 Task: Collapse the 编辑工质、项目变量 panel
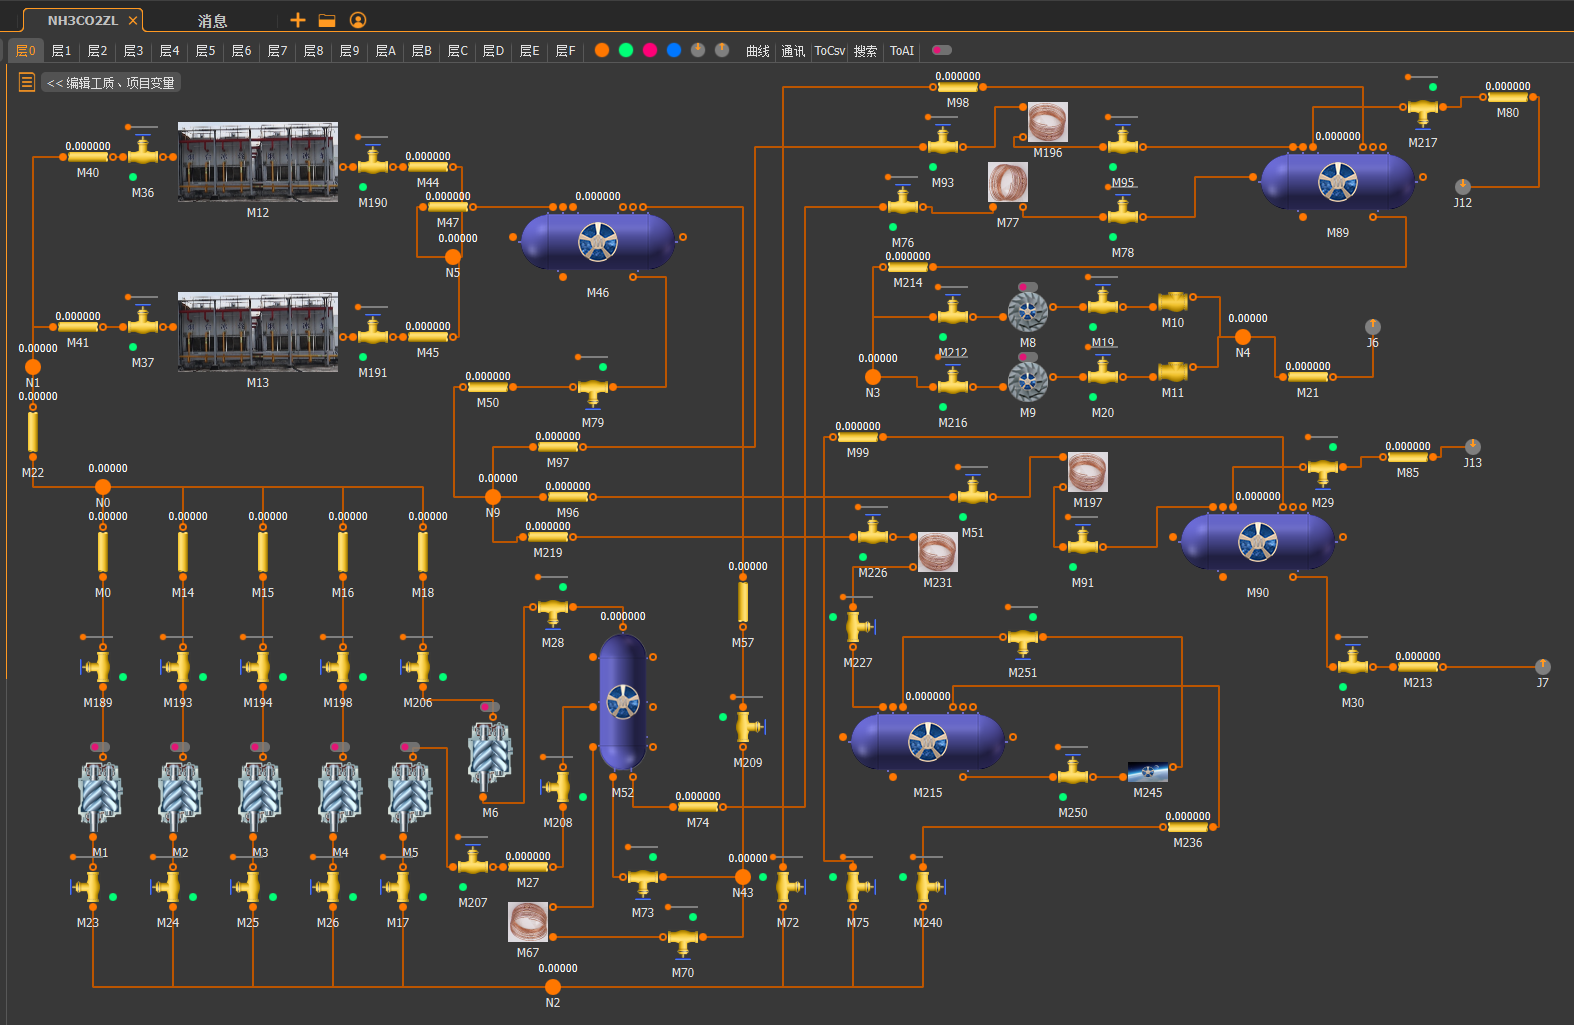[111, 83]
